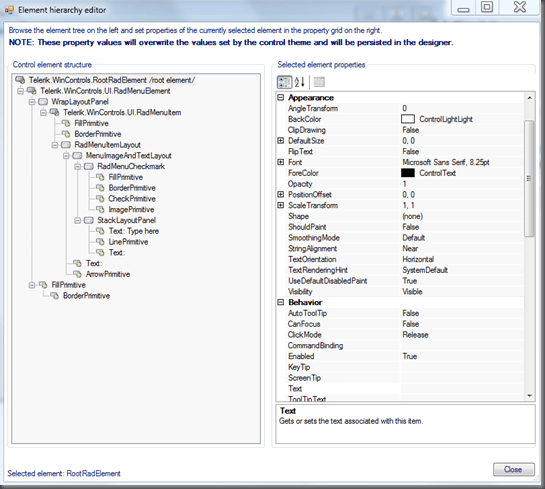Click the Close button
Viewport: 545px width, 489px height.
tap(514, 470)
